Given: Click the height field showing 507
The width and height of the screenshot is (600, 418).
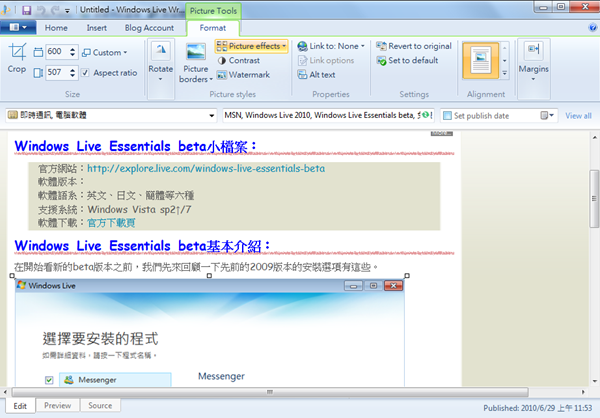Looking at the screenshot, I should coord(58,72).
